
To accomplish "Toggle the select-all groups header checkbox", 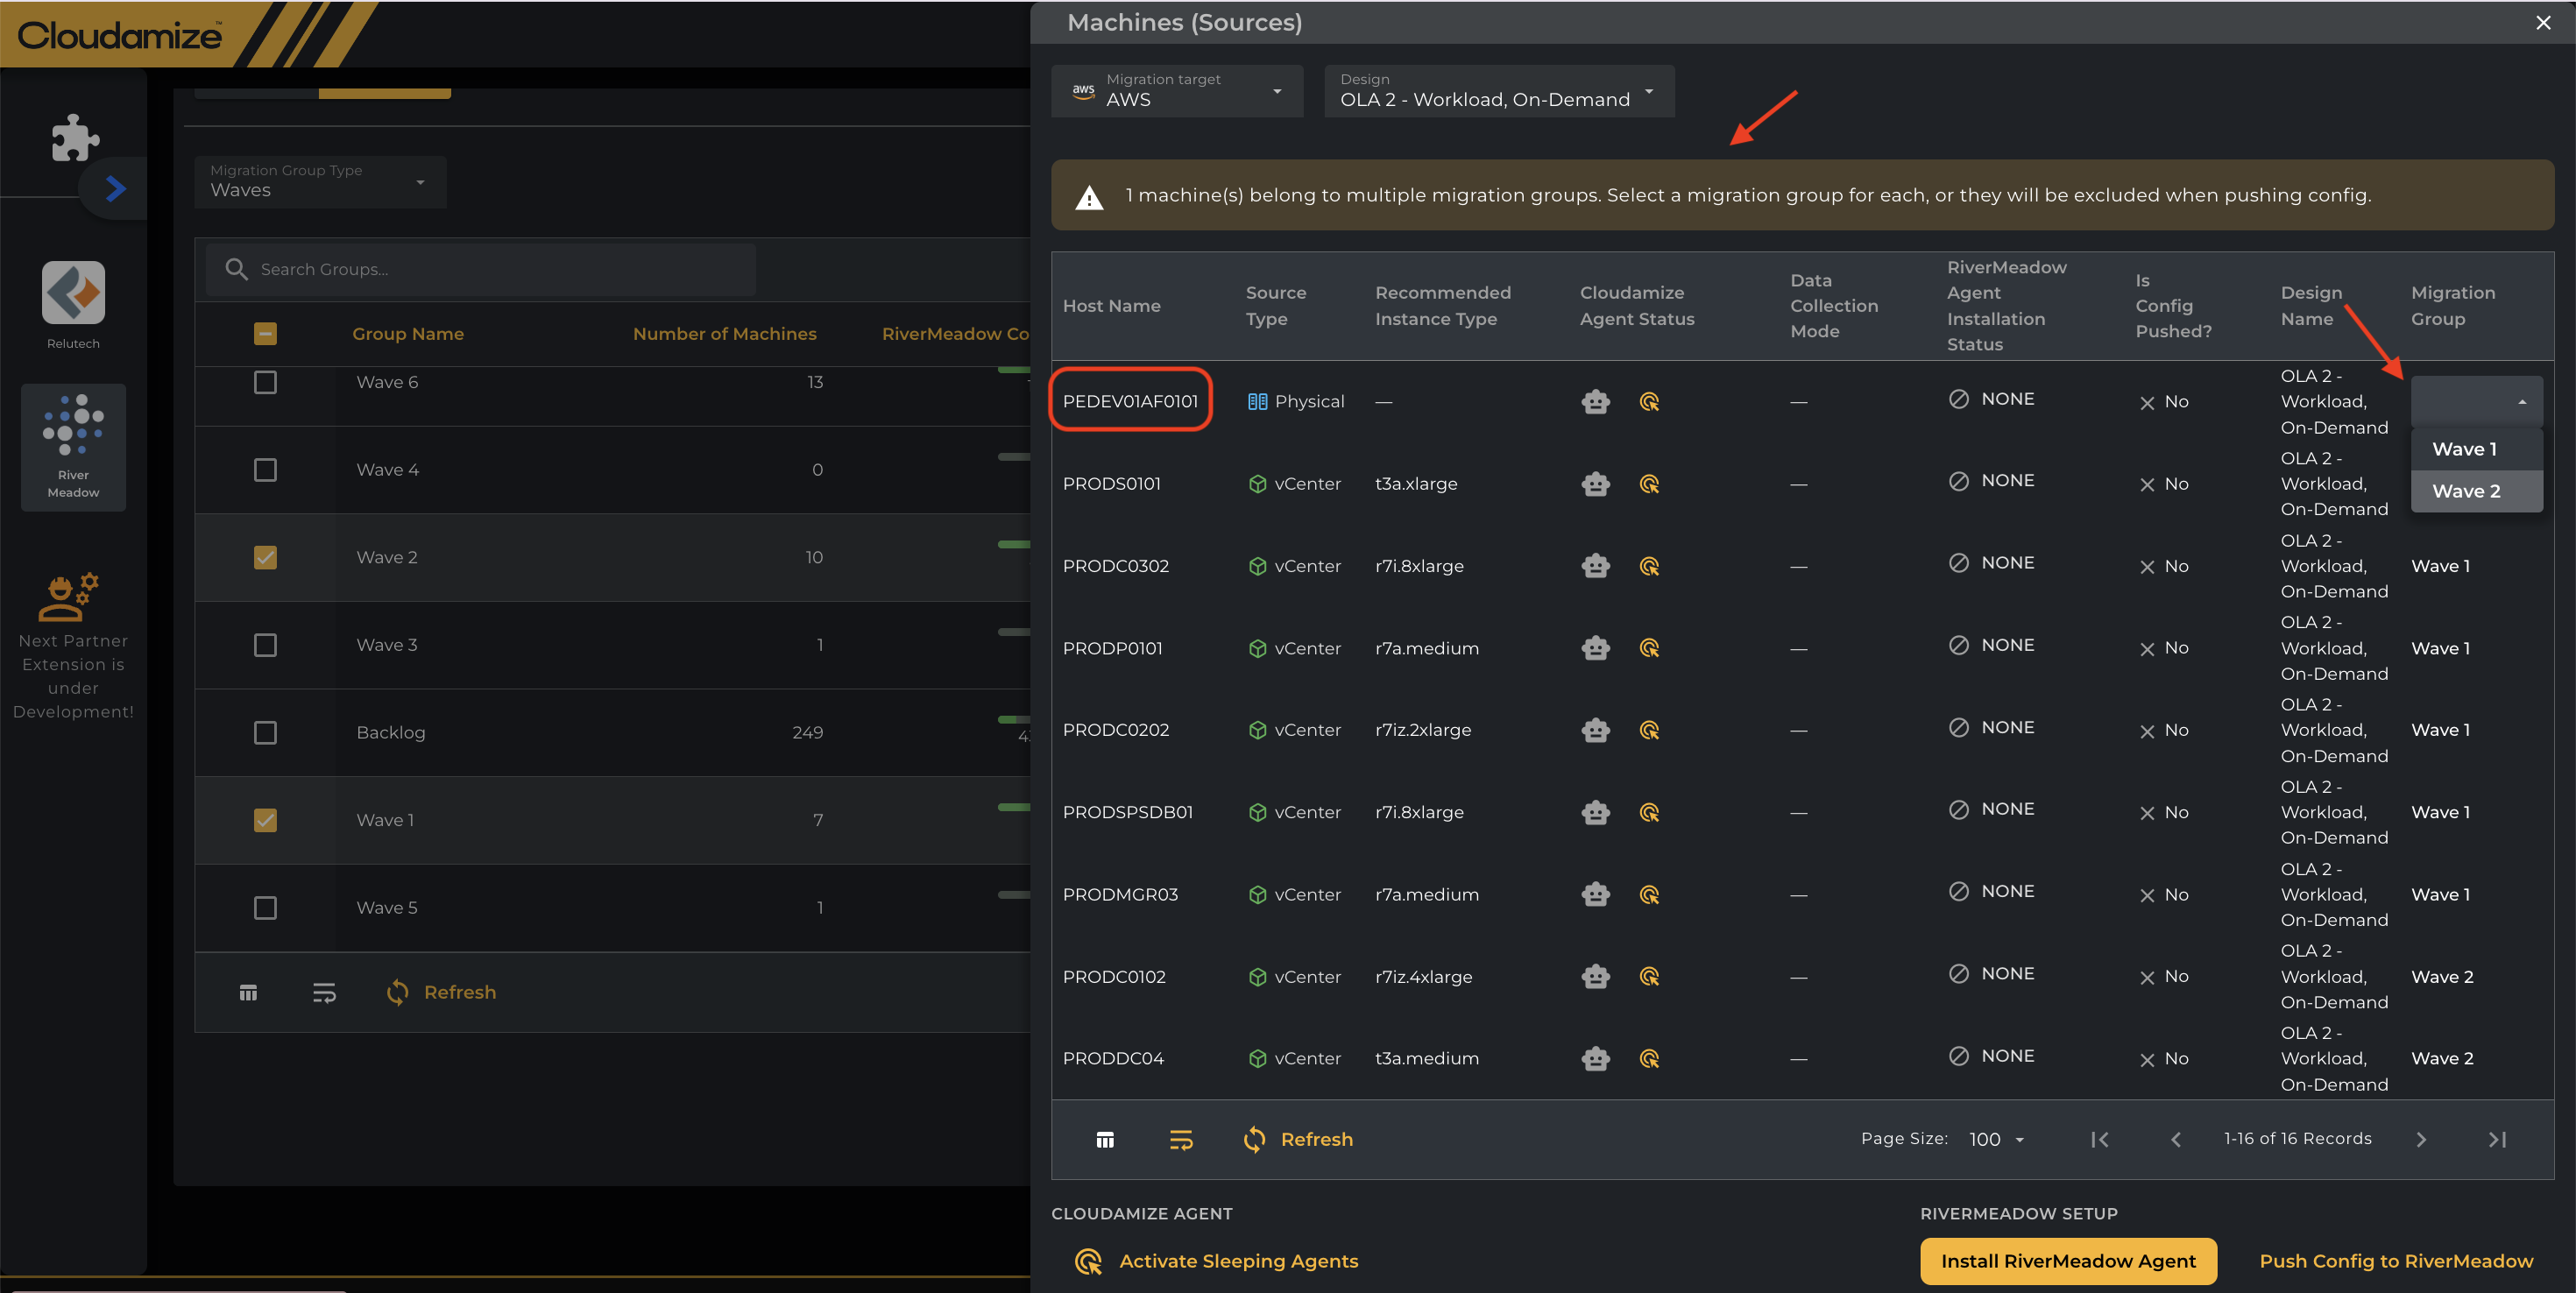I will point(265,334).
